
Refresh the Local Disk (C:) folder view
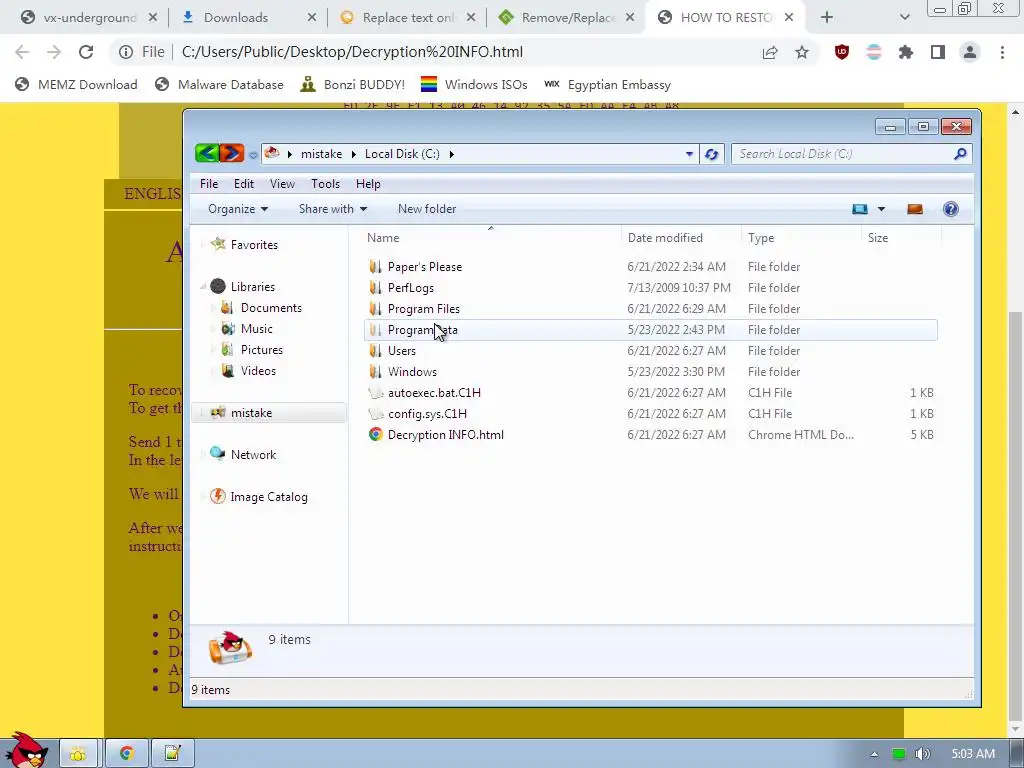pos(711,154)
